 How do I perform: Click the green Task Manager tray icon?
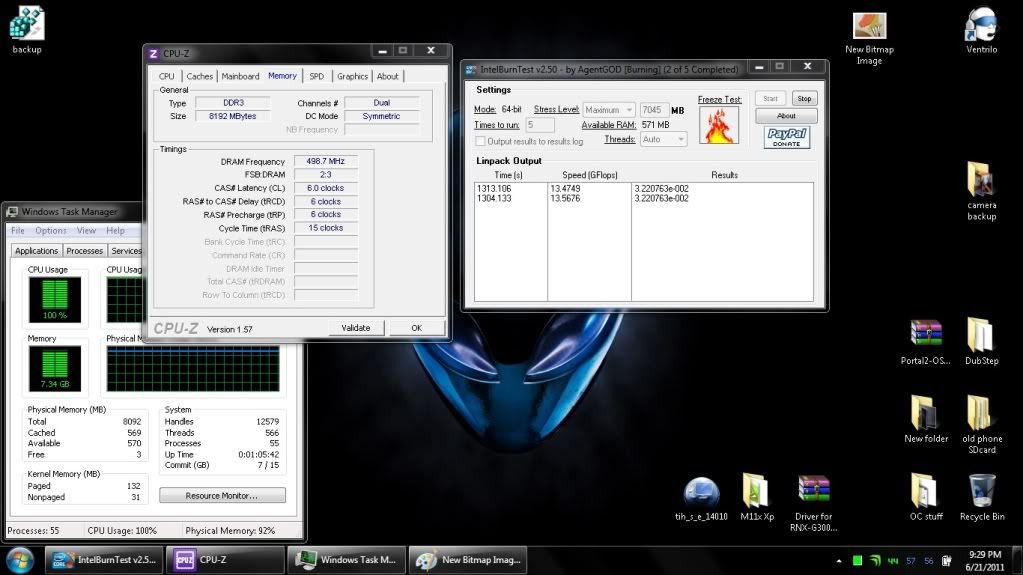click(857, 561)
